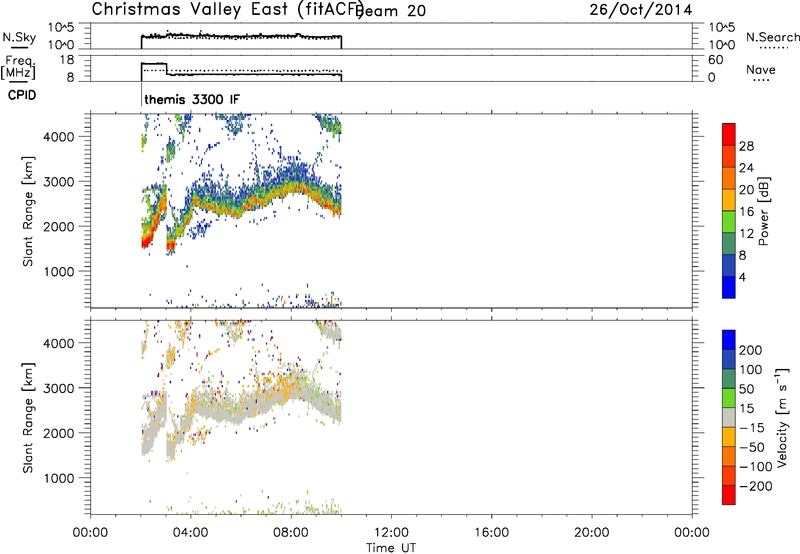This screenshot has height=554, width=800.
Task: Click the 'Slant Range [km]' label of velocity panel
Action: pyautogui.click(x=28, y=418)
